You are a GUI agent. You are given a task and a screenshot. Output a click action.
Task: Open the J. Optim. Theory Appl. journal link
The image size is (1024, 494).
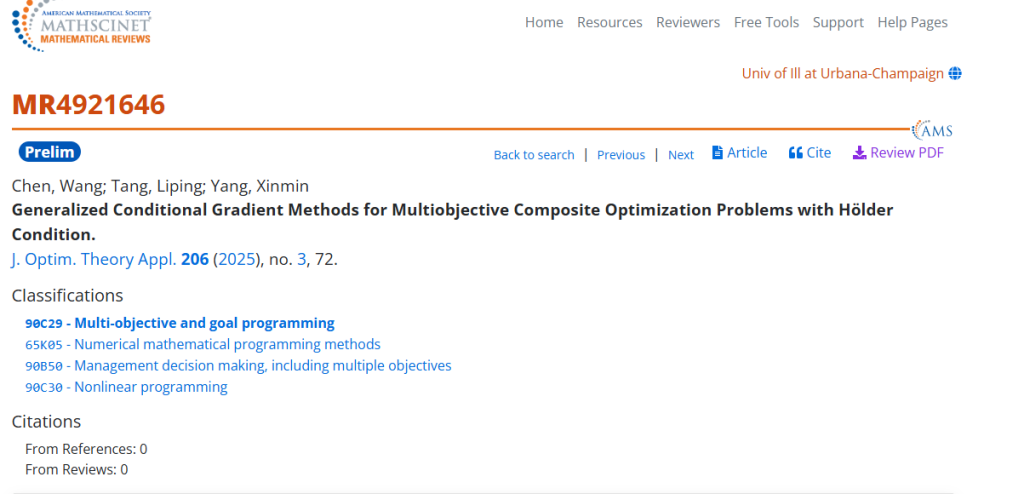pos(94,259)
